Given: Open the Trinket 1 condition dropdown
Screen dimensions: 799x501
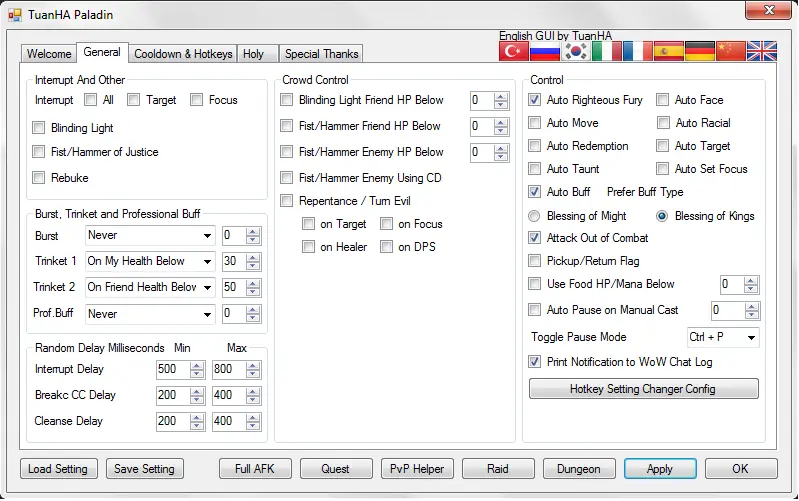Looking at the screenshot, I should tap(150, 261).
